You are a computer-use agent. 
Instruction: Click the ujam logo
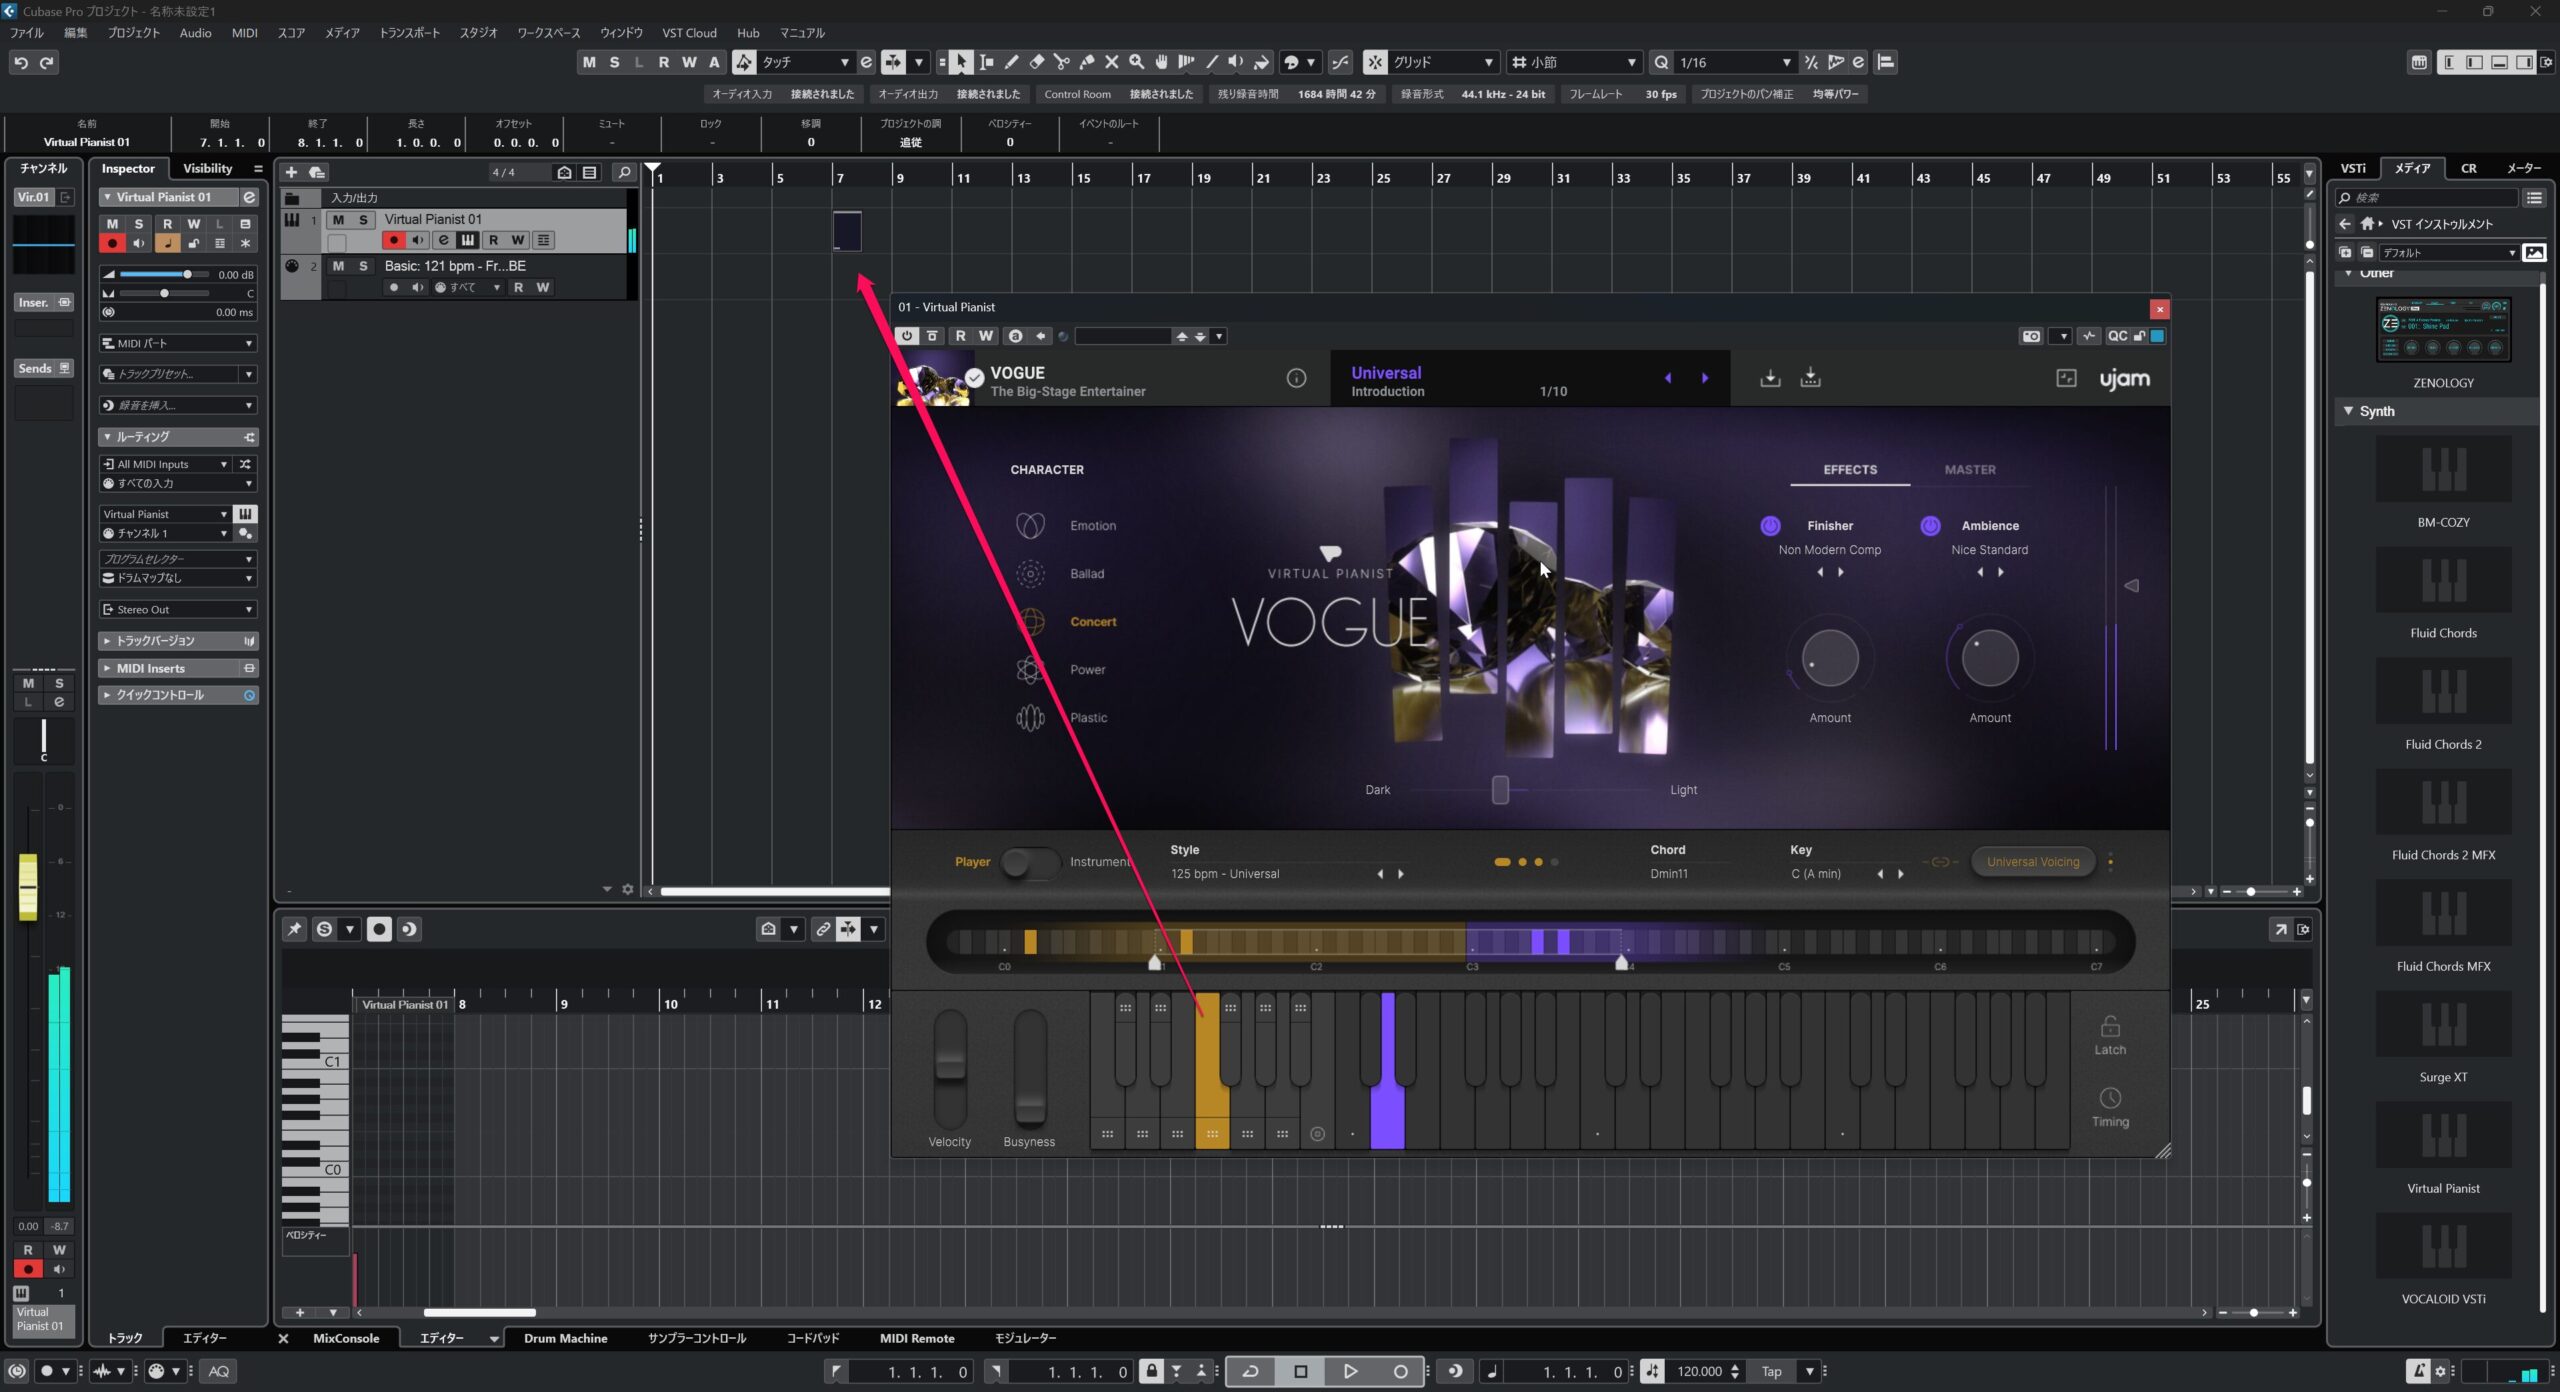click(2125, 378)
